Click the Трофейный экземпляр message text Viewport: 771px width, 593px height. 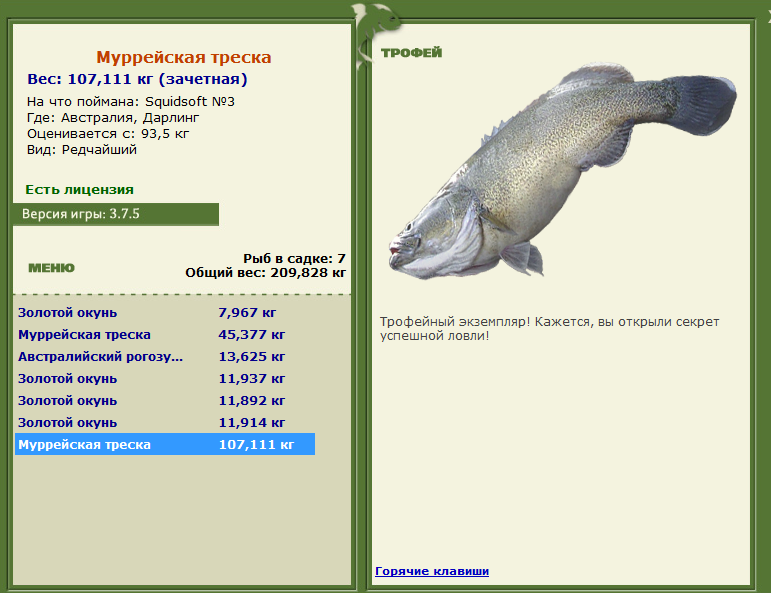(x=549, y=329)
